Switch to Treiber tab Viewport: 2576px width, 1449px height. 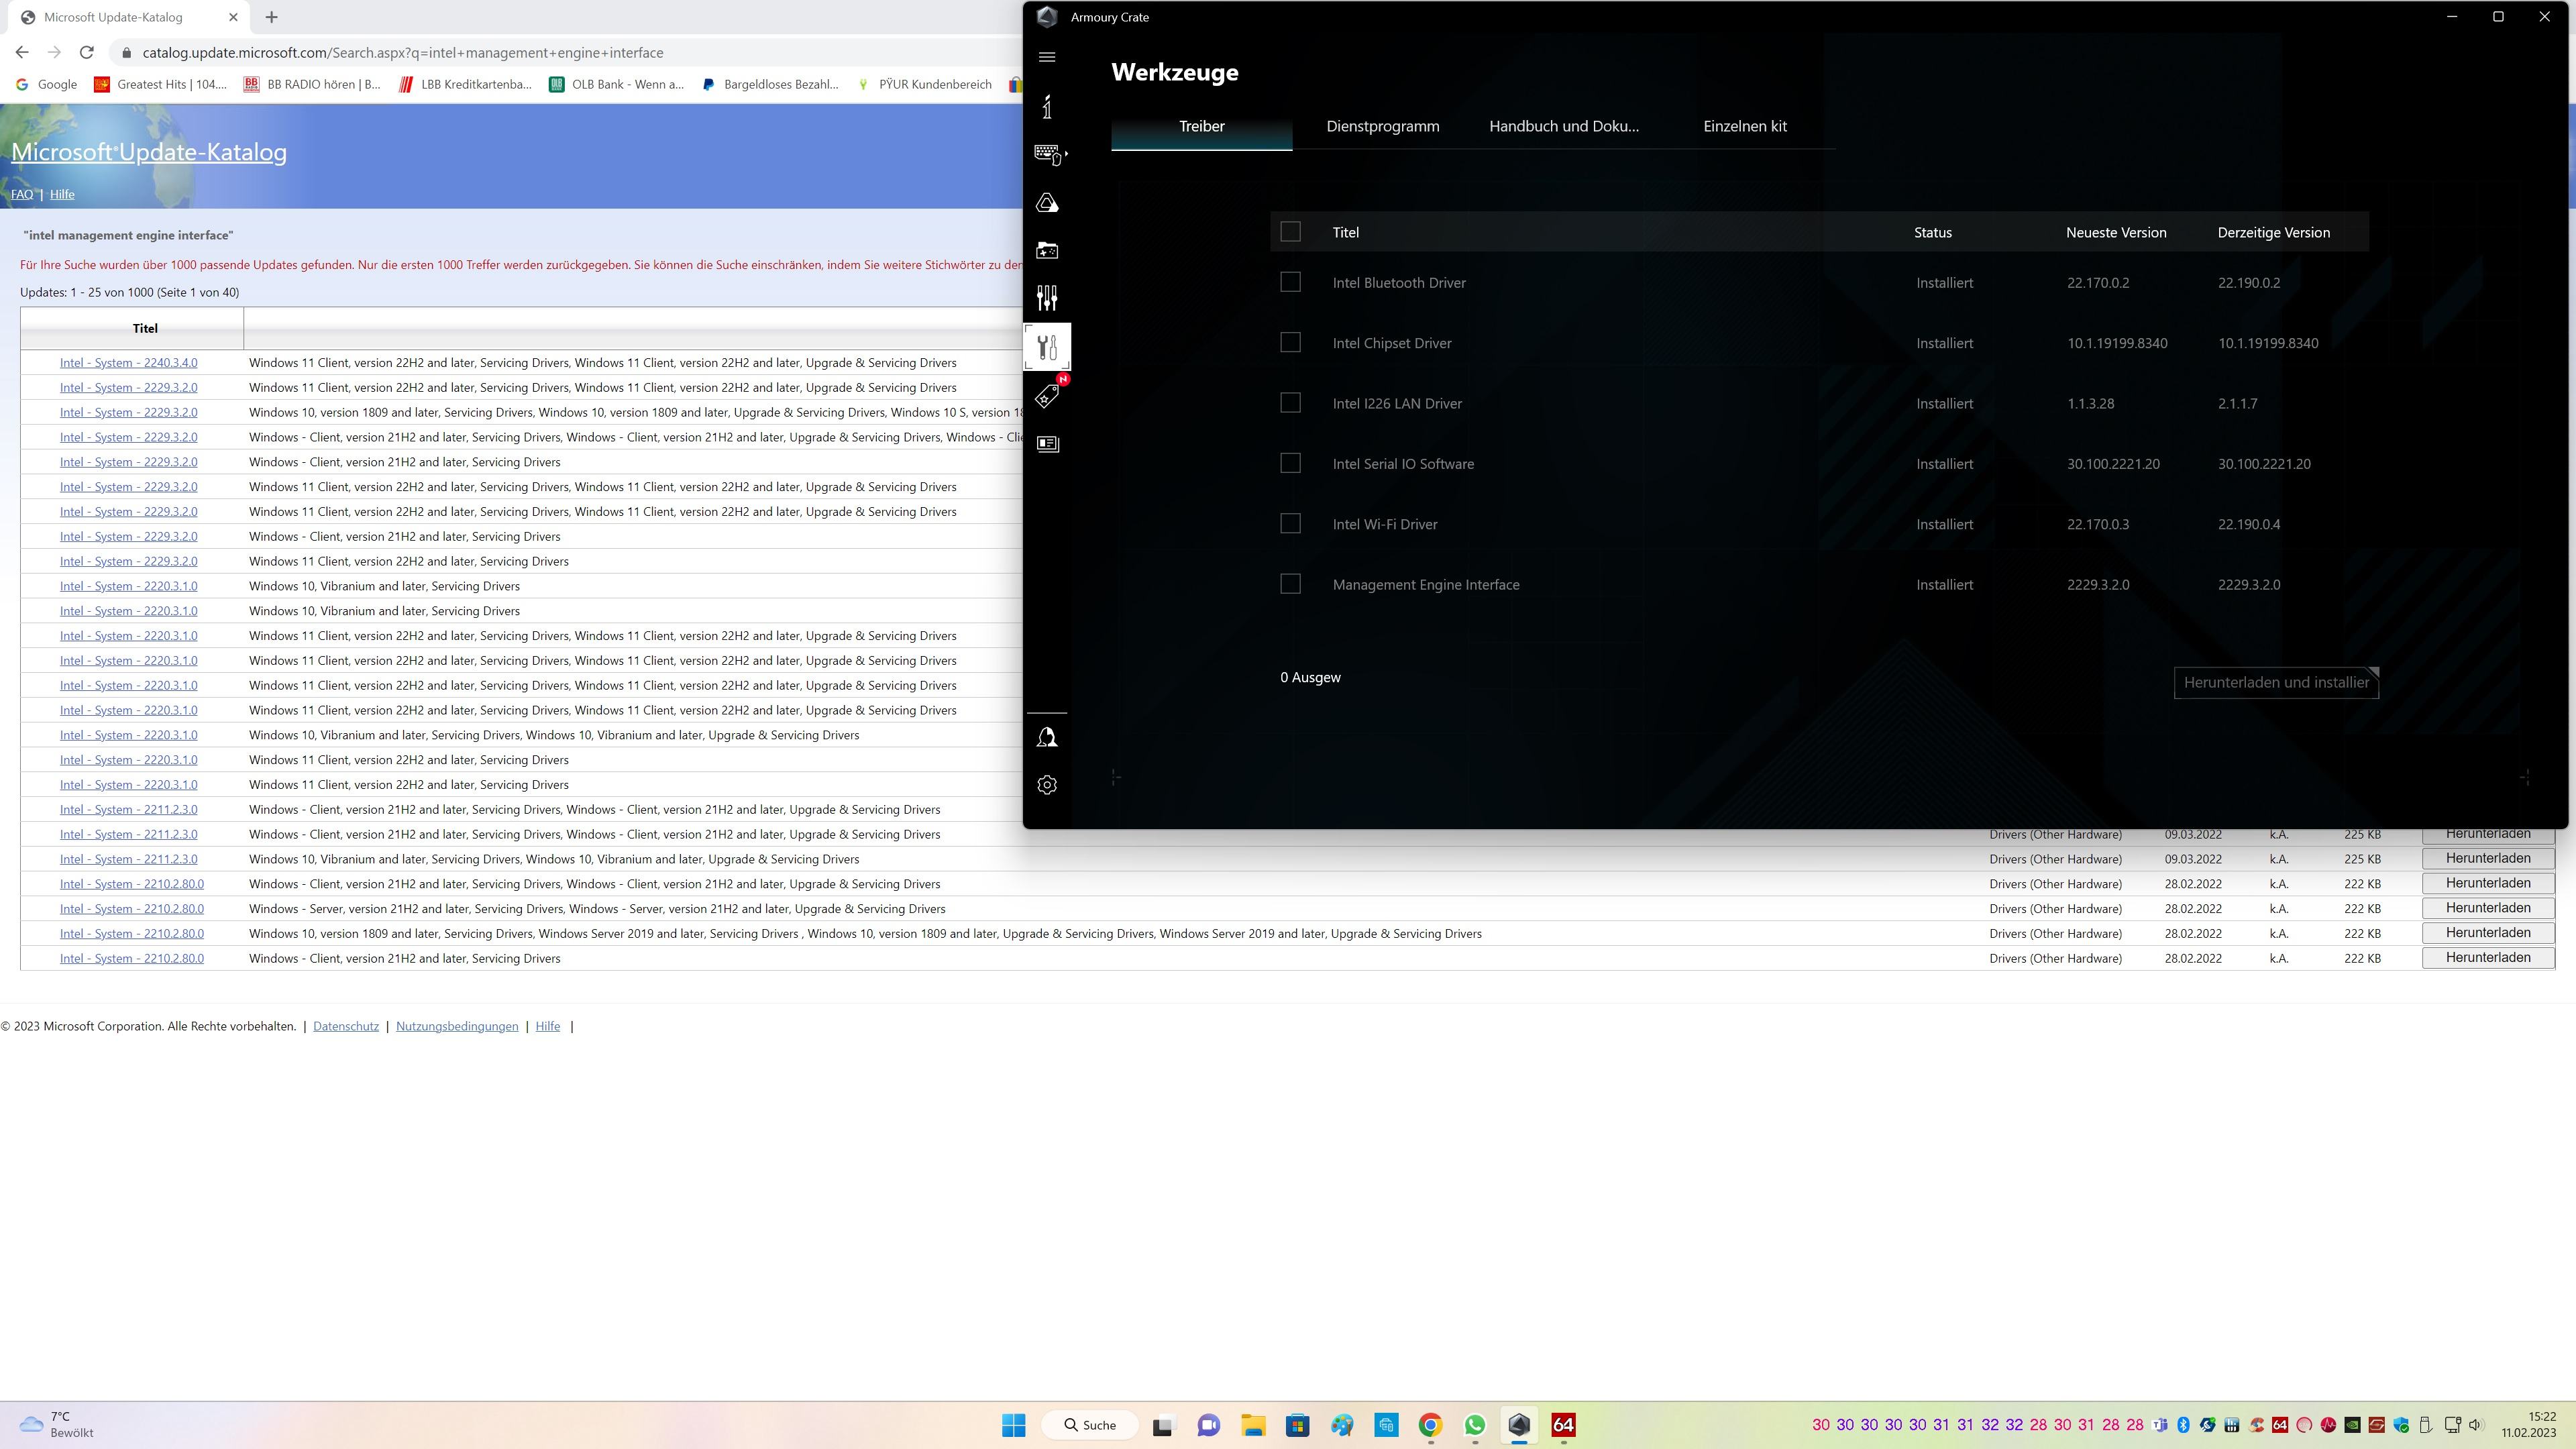coord(1201,126)
